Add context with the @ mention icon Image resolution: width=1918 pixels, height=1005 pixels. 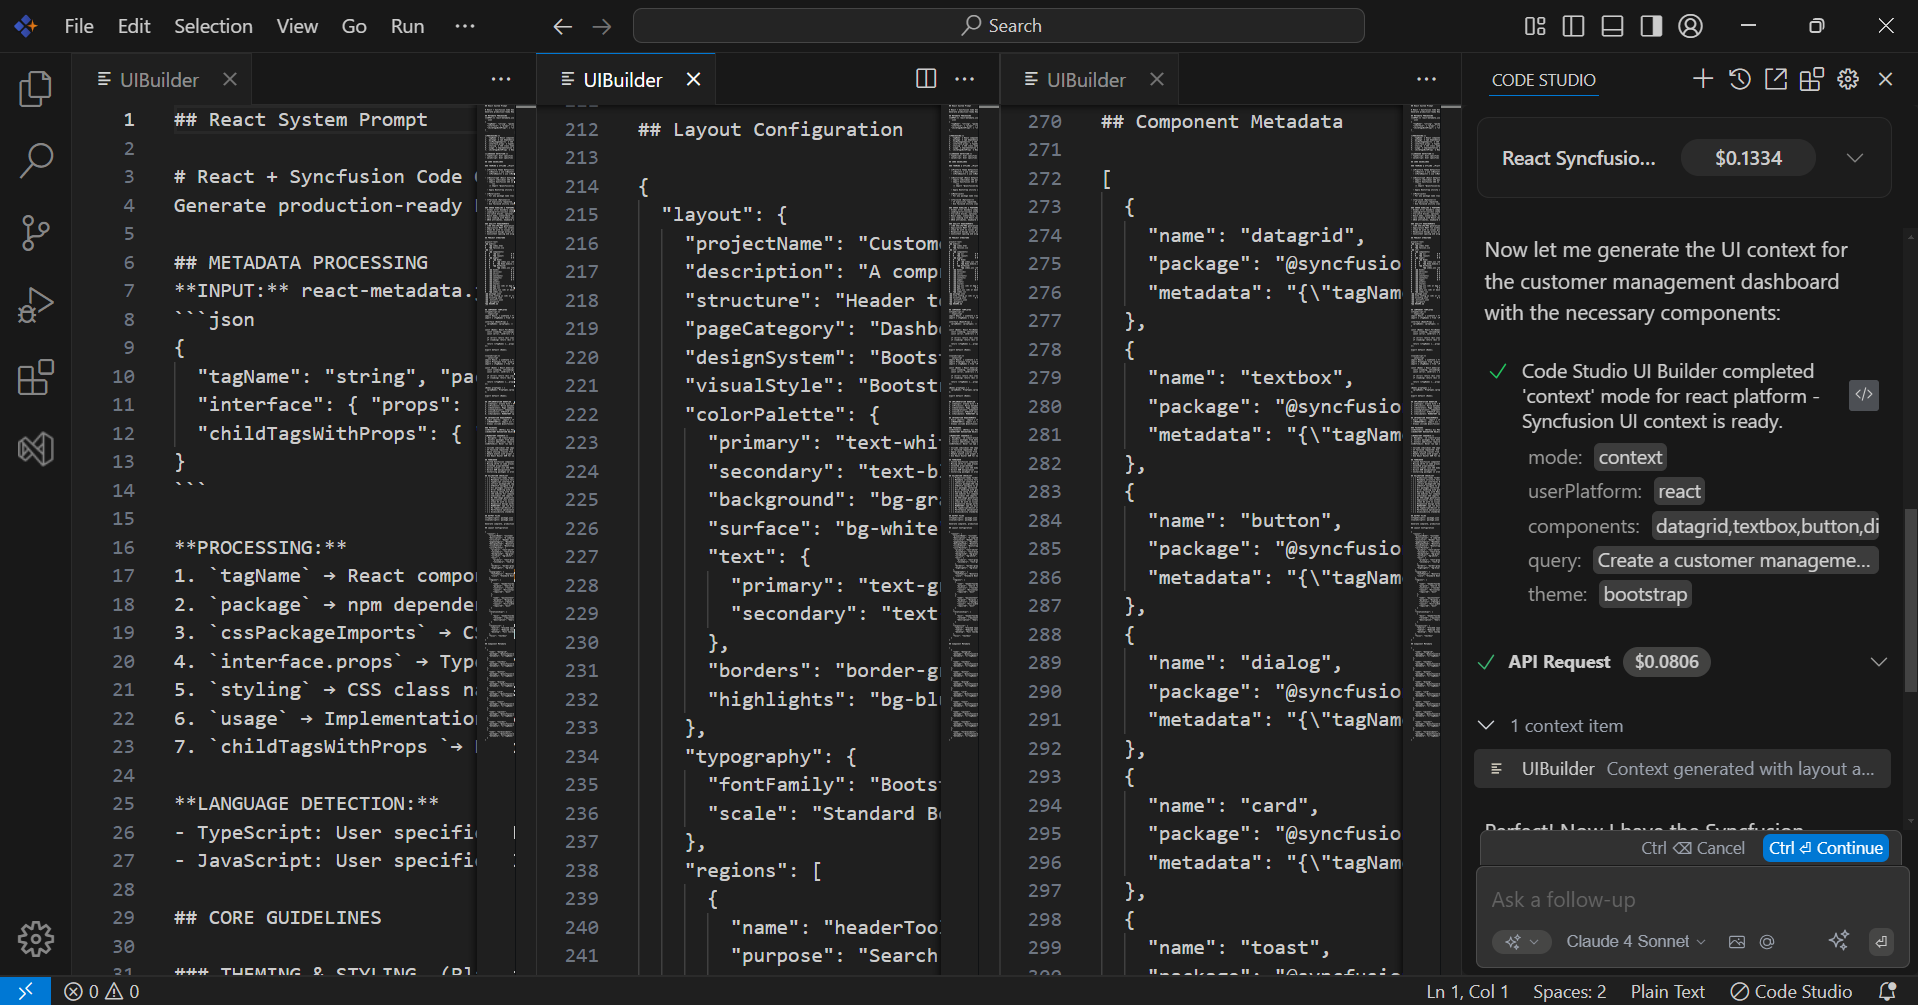click(1767, 941)
